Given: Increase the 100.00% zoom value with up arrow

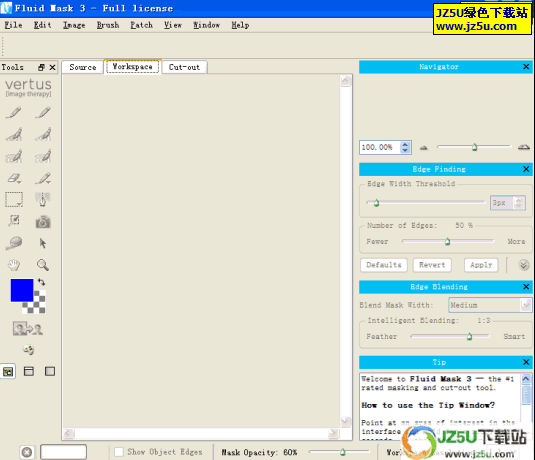Looking at the screenshot, I should (405, 144).
